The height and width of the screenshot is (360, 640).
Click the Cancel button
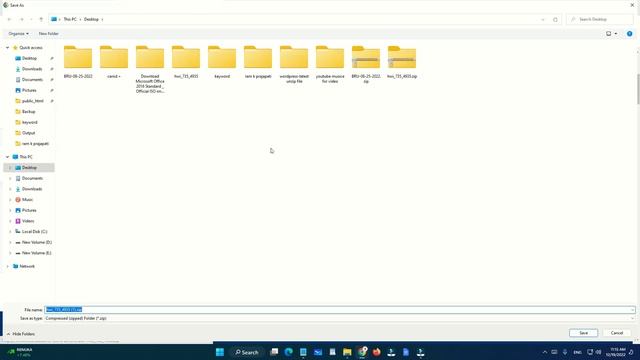click(x=616, y=333)
